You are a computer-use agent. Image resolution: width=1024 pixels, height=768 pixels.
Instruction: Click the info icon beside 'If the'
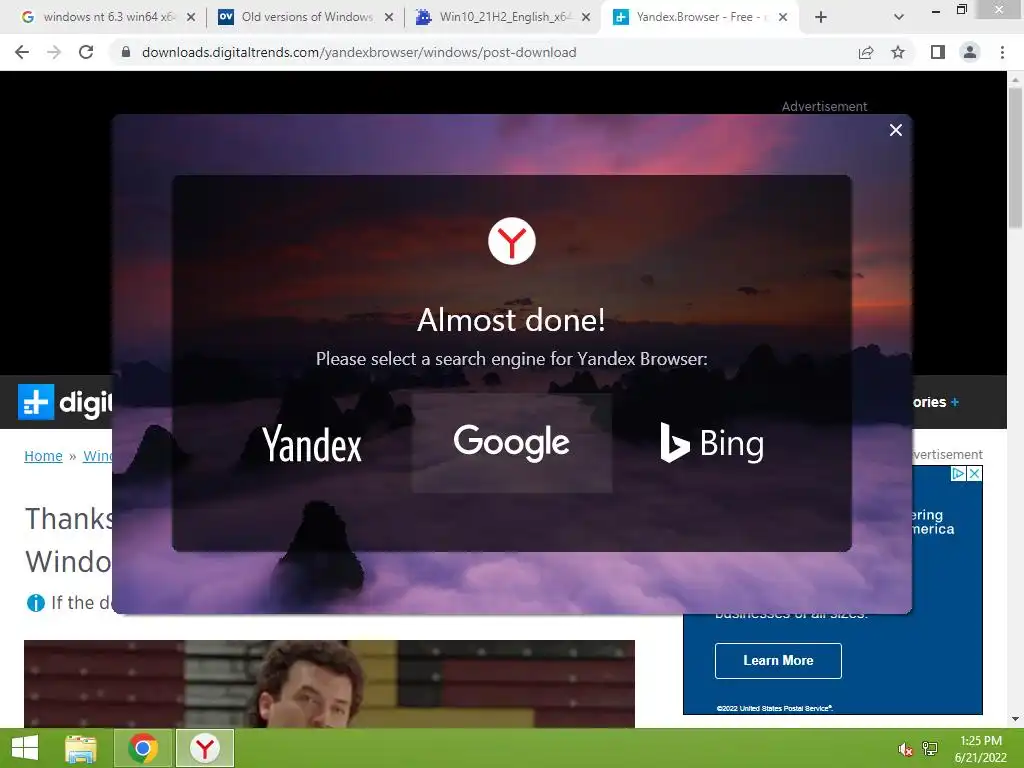point(35,603)
